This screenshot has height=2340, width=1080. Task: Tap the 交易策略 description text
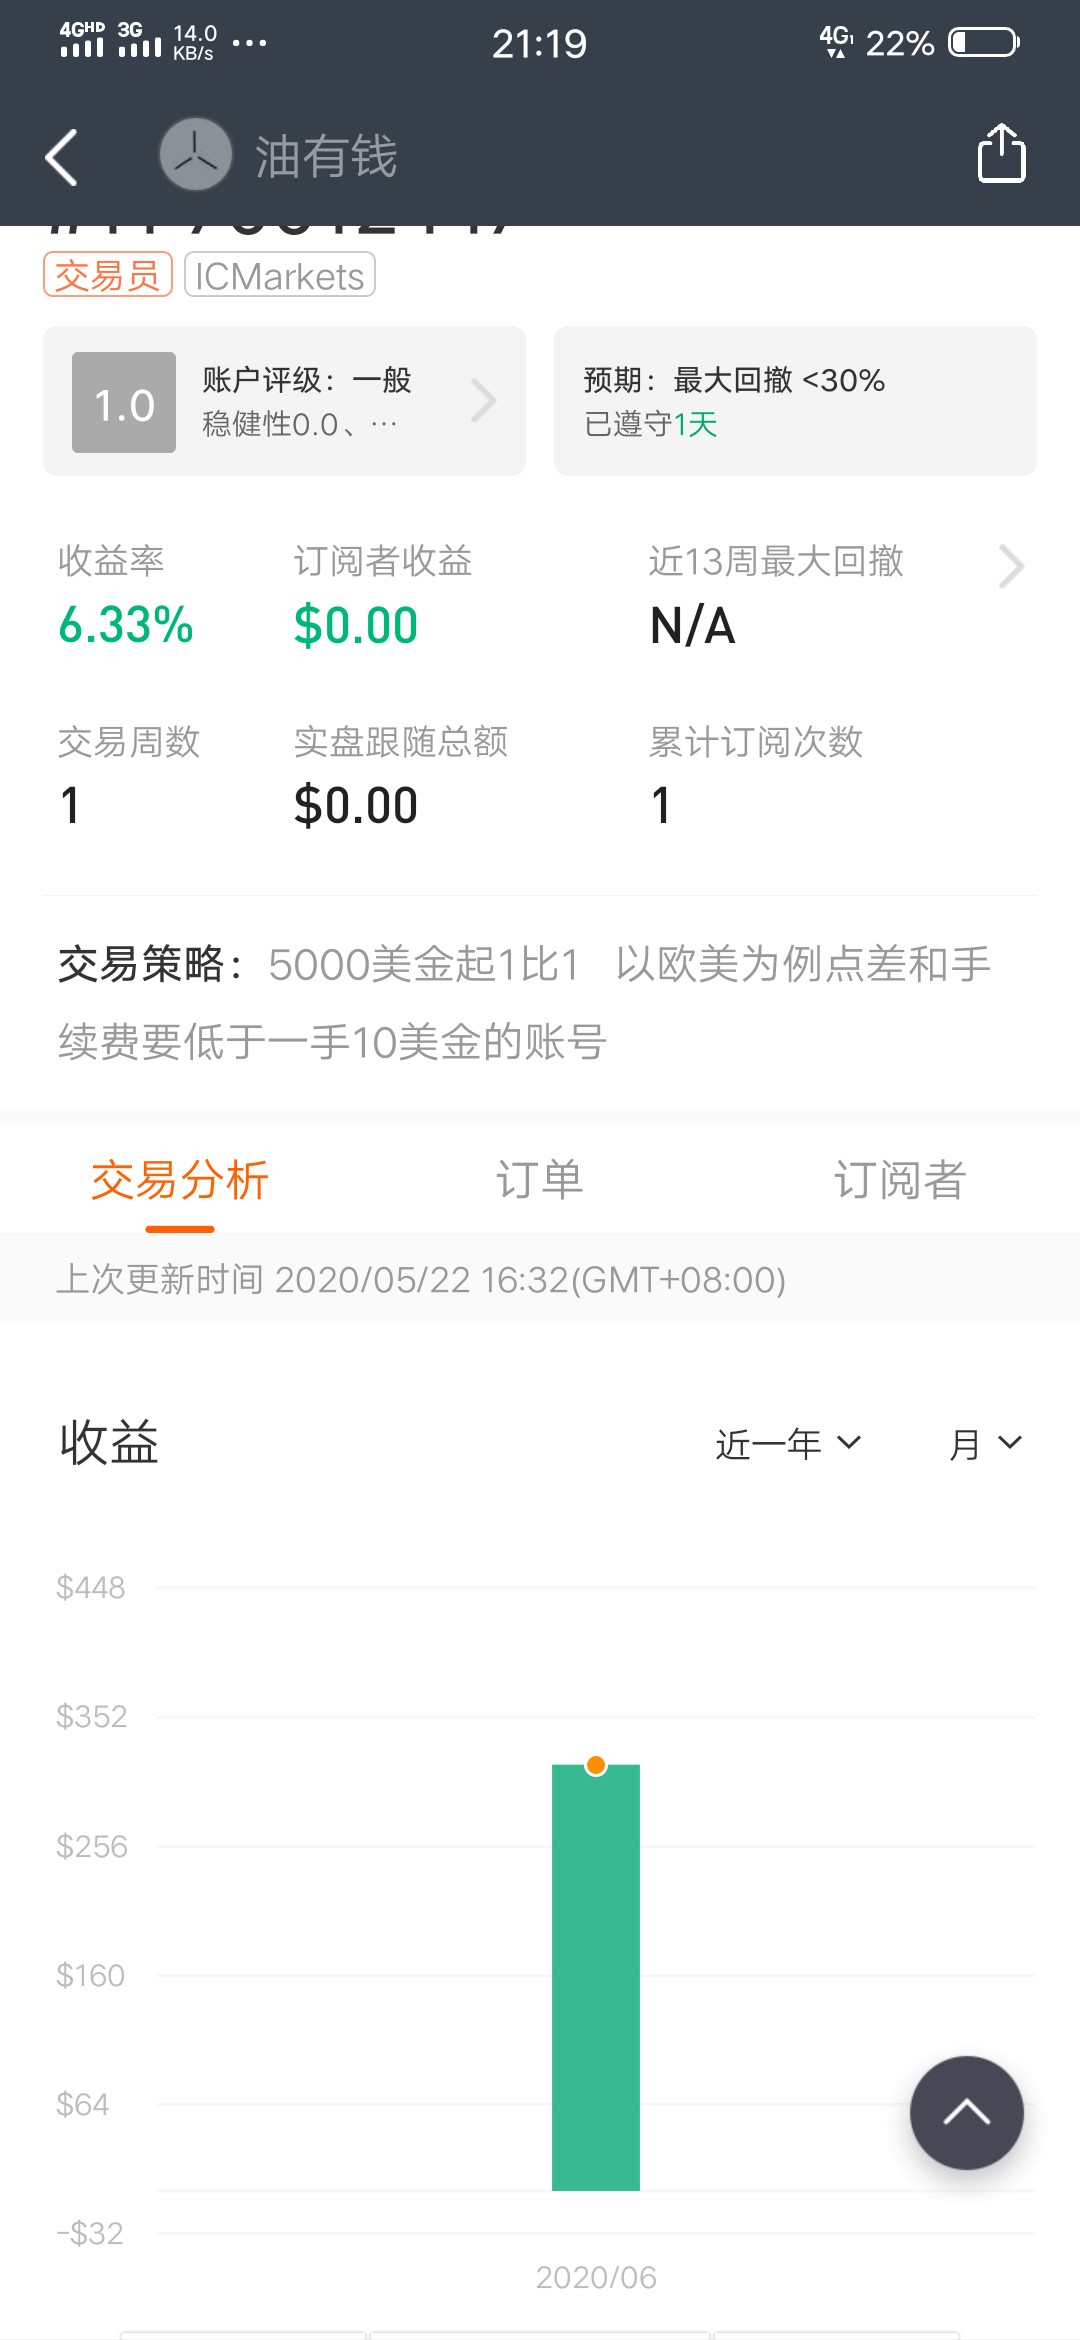(524, 1003)
